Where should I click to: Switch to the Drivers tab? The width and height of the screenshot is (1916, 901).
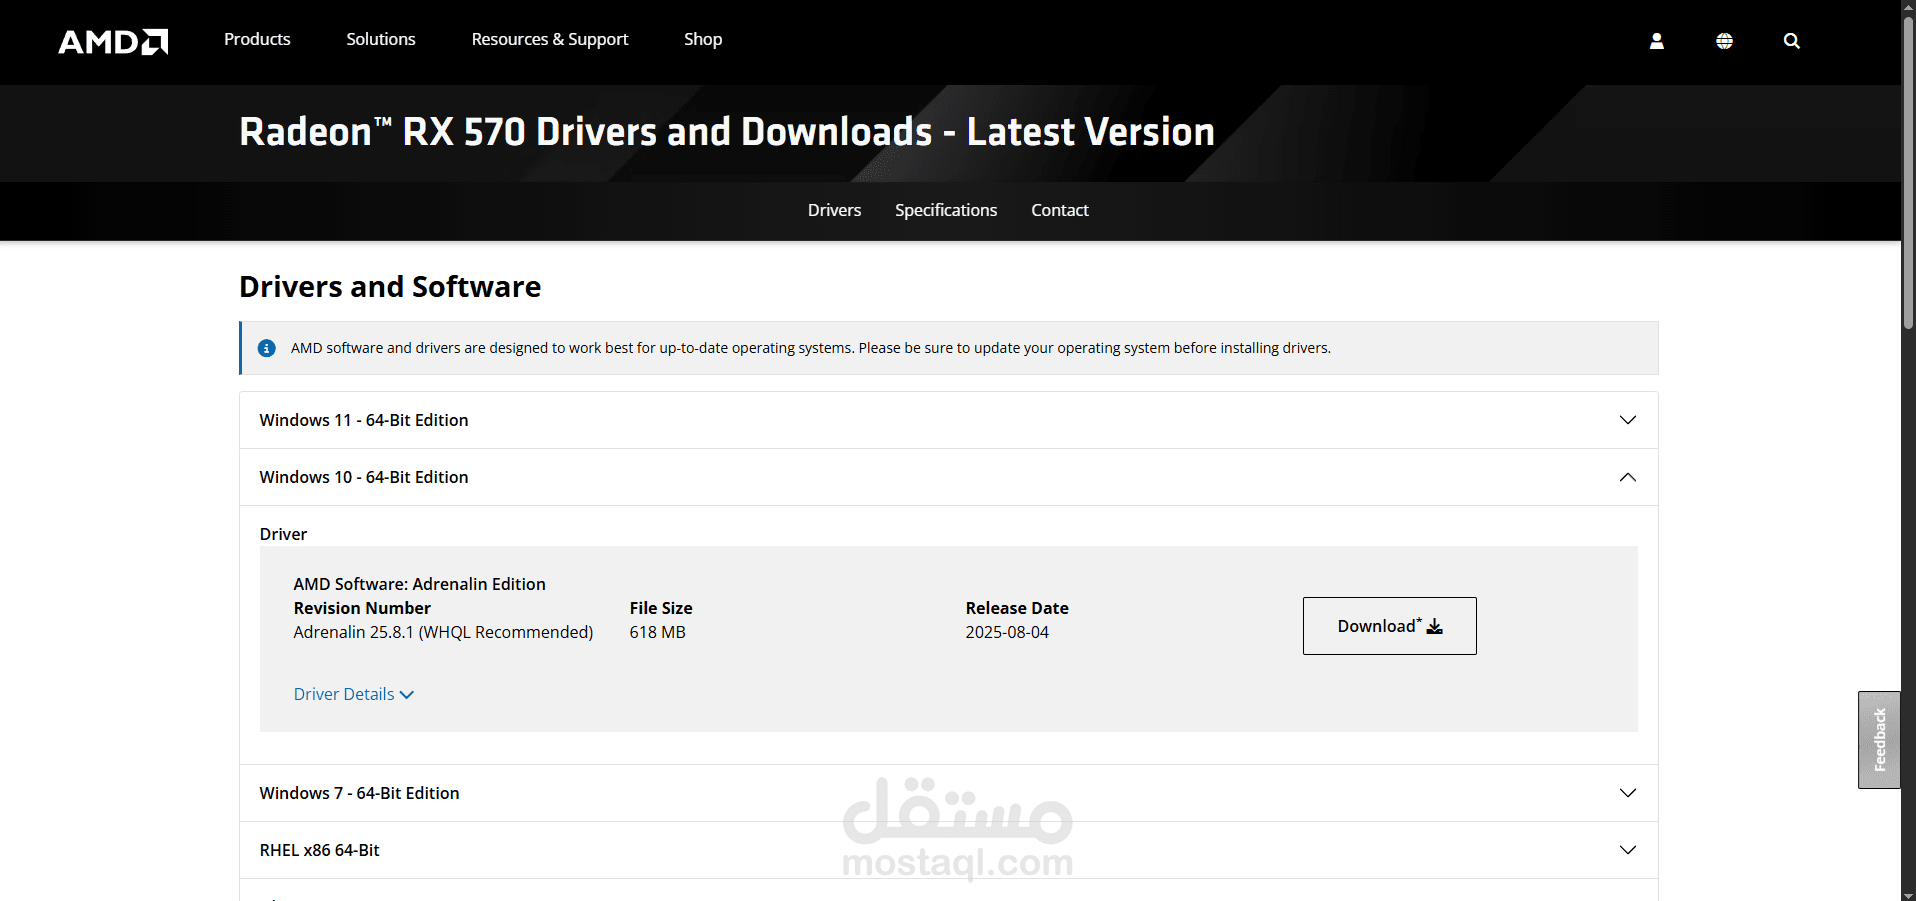834,210
